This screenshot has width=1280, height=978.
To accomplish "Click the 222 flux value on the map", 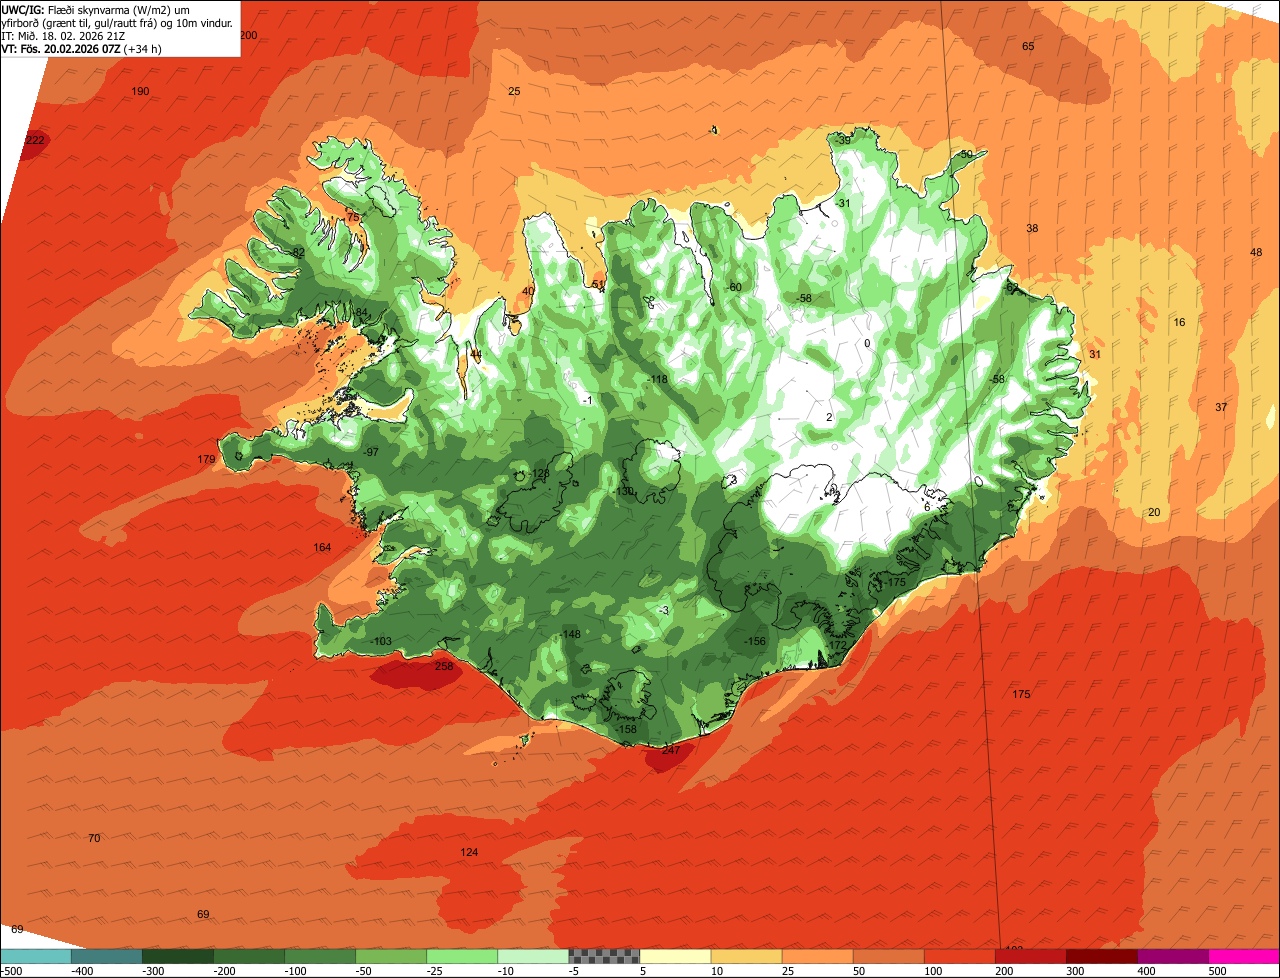I will tap(35, 140).
